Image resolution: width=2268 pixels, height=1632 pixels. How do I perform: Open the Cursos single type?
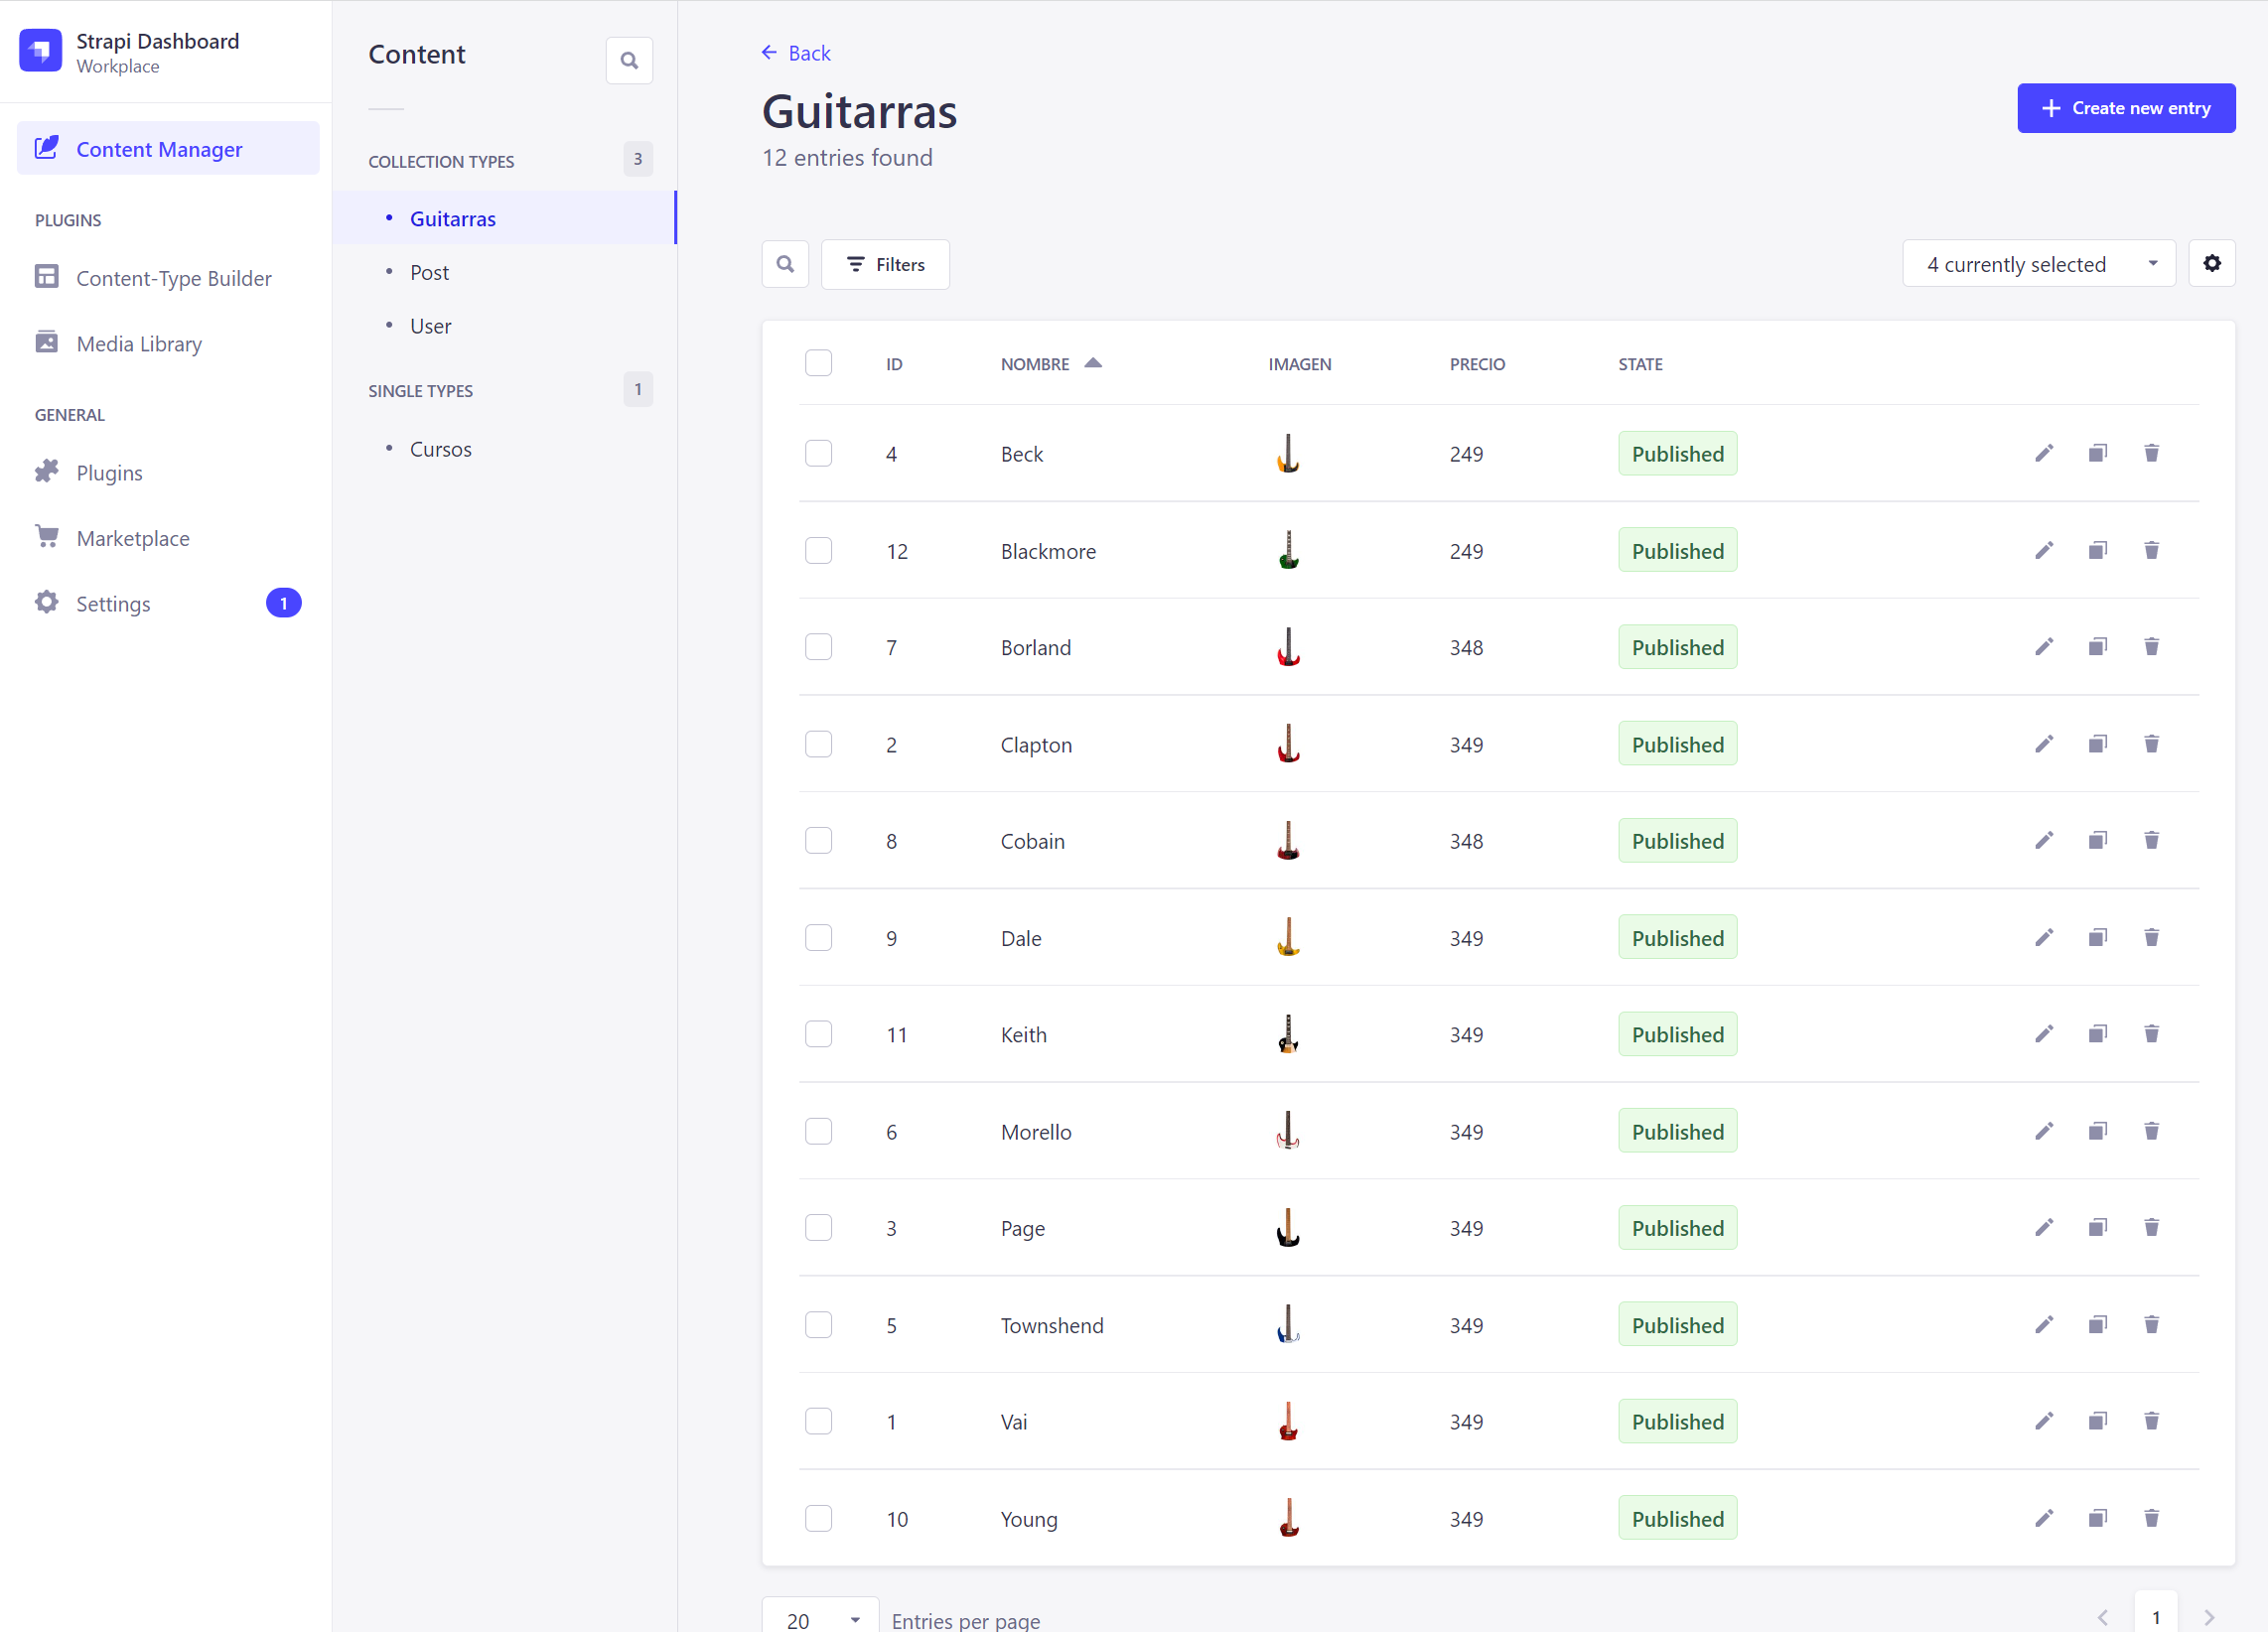tap(440, 449)
